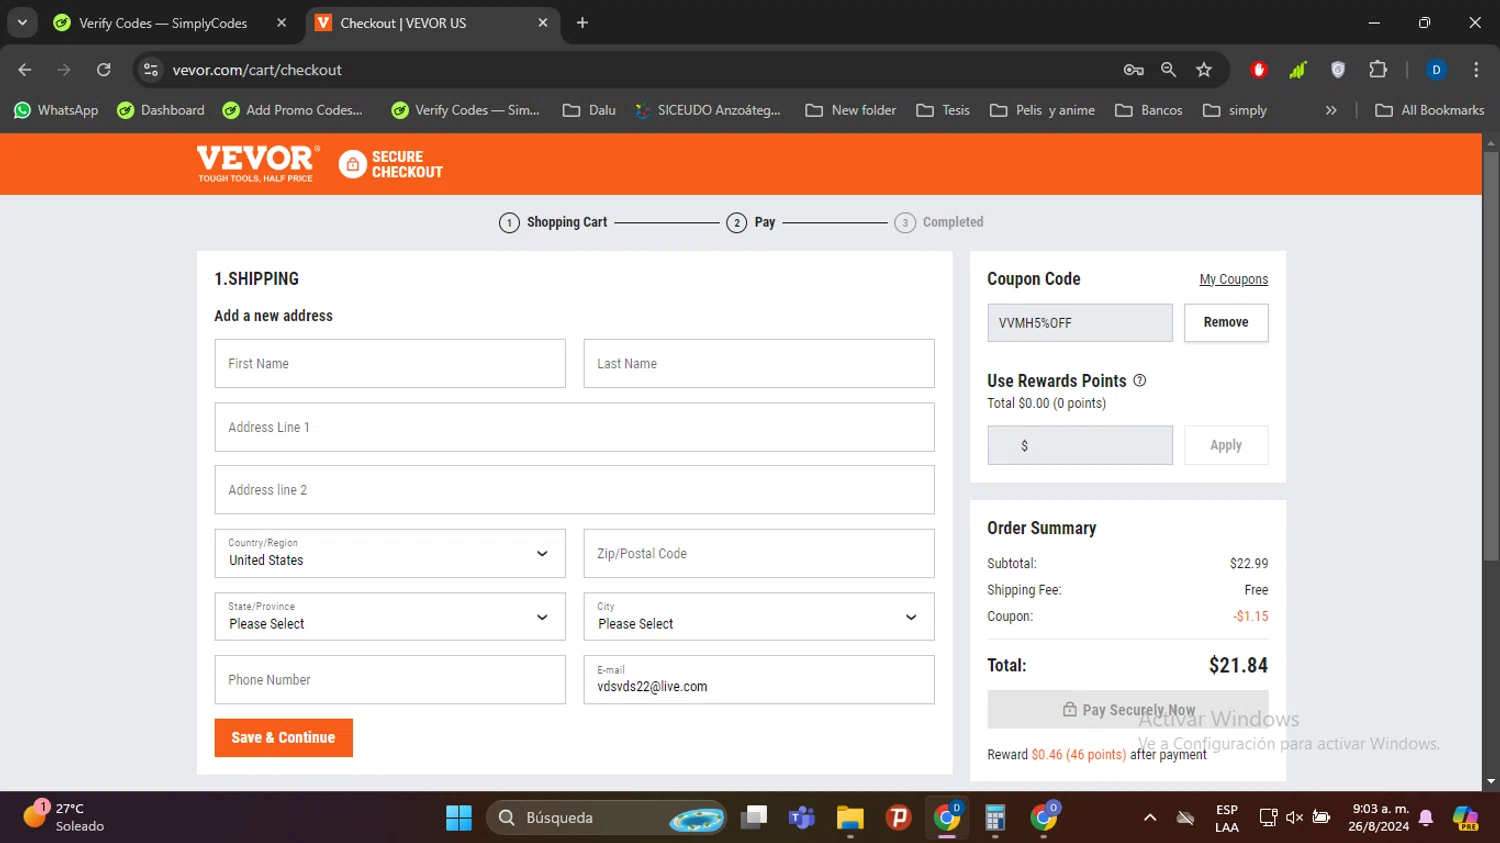Open the zoom magnifier icon in address bar
The width and height of the screenshot is (1500, 843).
(1168, 70)
